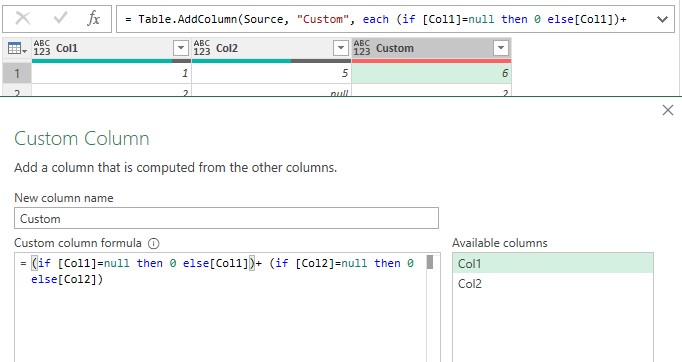Select the Custom column header
This screenshot has height=362, width=682.
pyautogui.click(x=431, y=48)
